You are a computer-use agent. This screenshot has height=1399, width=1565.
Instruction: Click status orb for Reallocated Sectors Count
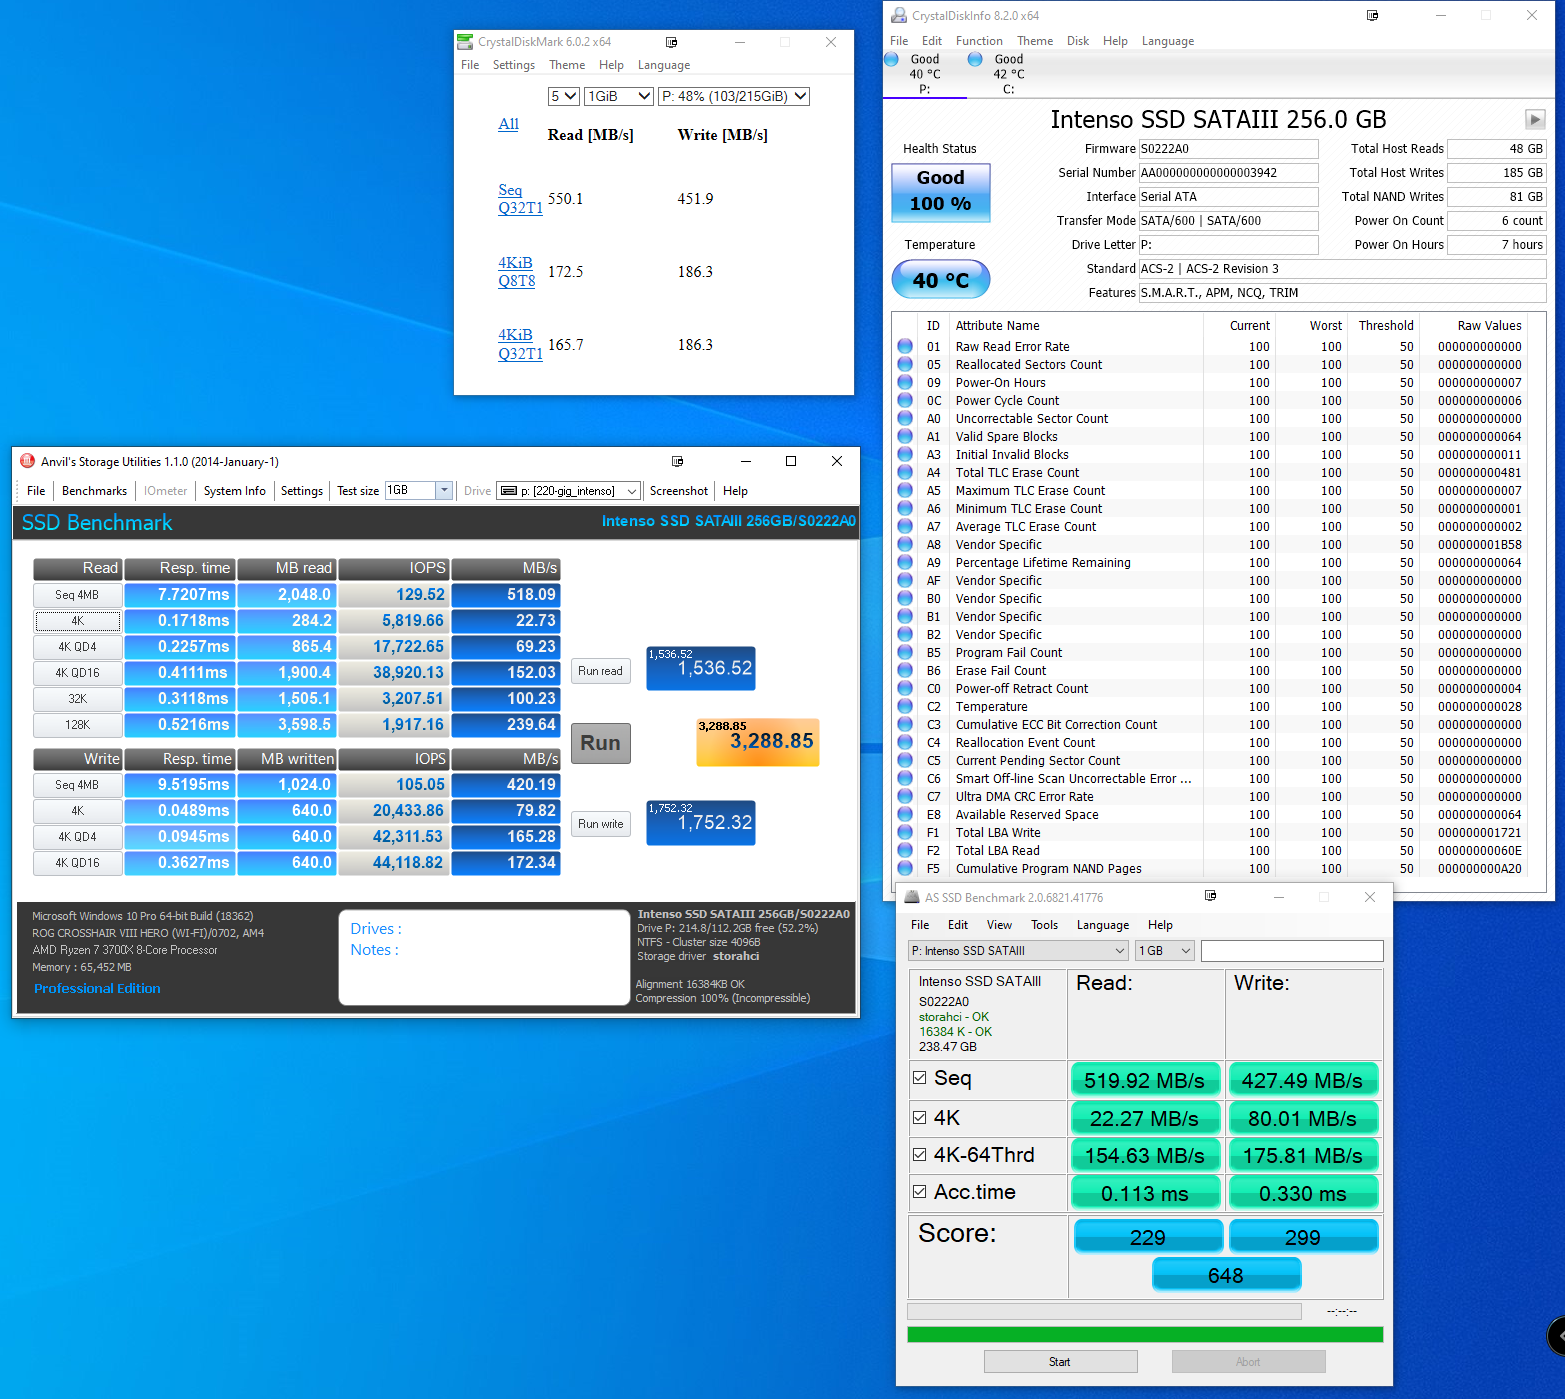[x=905, y=364]
